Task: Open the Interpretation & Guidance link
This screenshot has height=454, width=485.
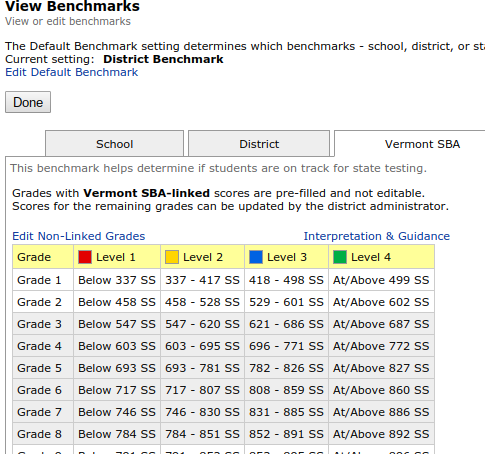Action: click(377, 236)
